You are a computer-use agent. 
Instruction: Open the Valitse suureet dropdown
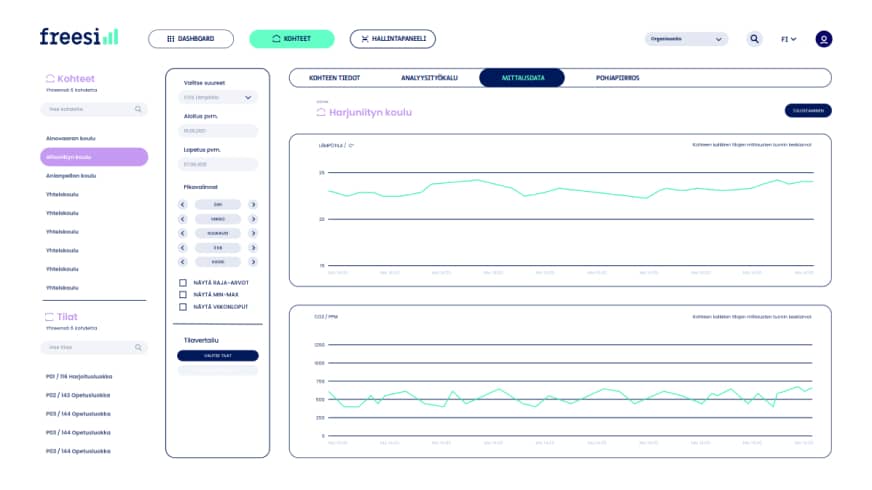[218, 97]
